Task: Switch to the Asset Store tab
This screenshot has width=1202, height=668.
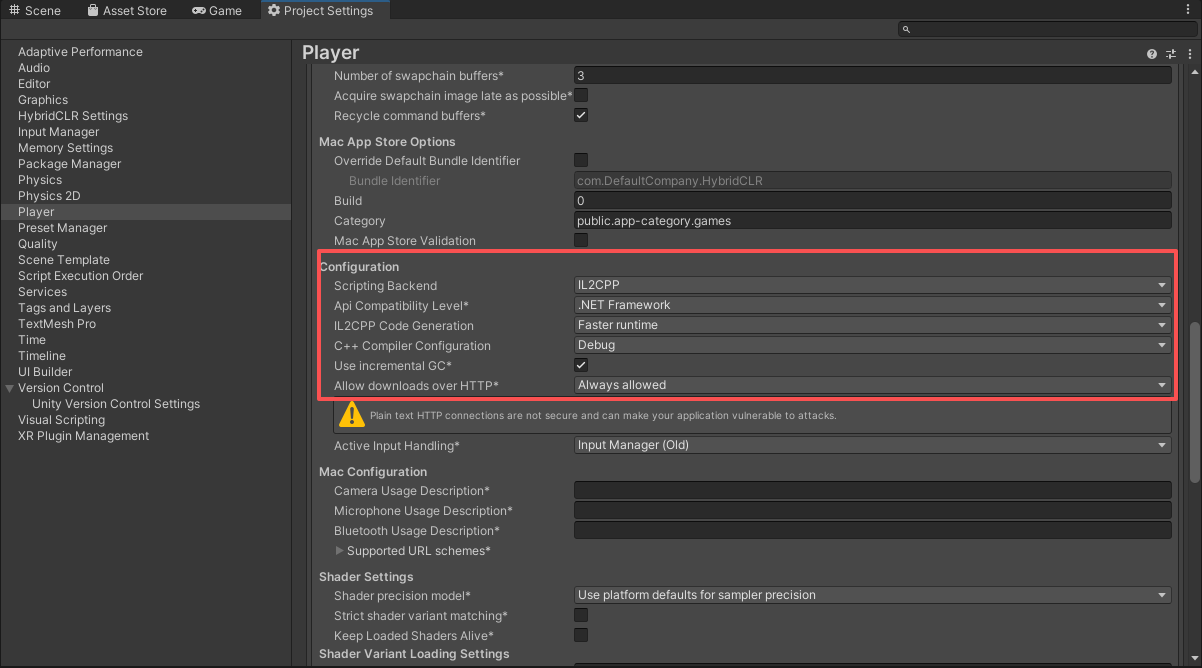Action: pyautogui.click(x=127, y=10)
